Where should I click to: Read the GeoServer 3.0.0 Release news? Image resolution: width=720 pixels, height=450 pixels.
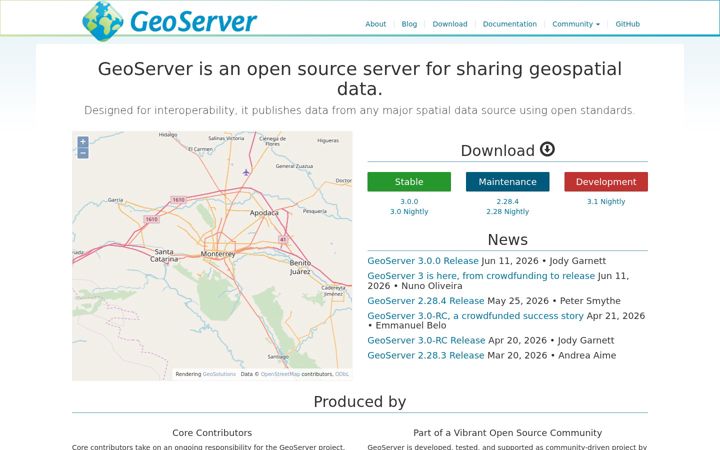point(423,261)
